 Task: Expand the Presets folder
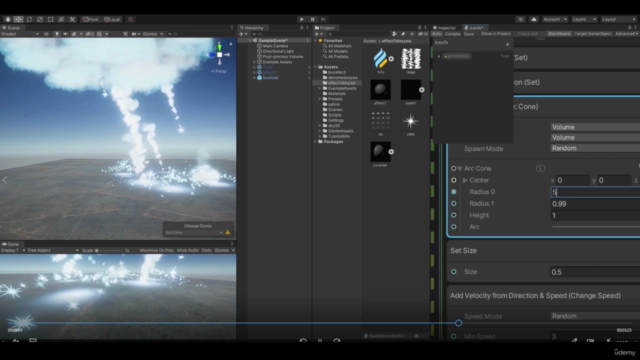pos(320,99)
